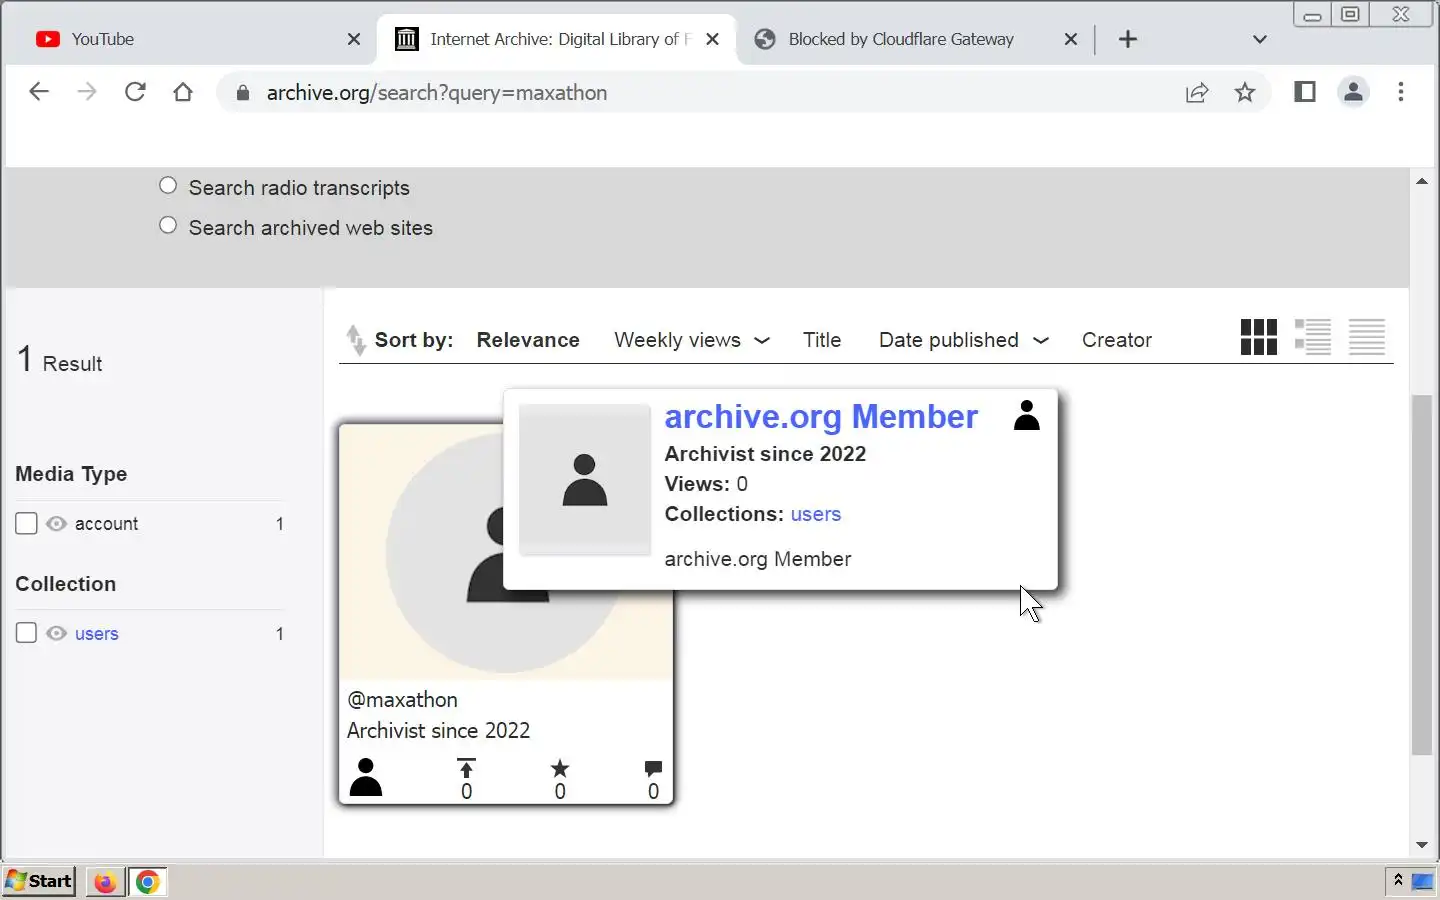The width and height of the screenshot is (1440, 900).
Task: Open the users link in the popup
Action: click(x=816, y=514)
